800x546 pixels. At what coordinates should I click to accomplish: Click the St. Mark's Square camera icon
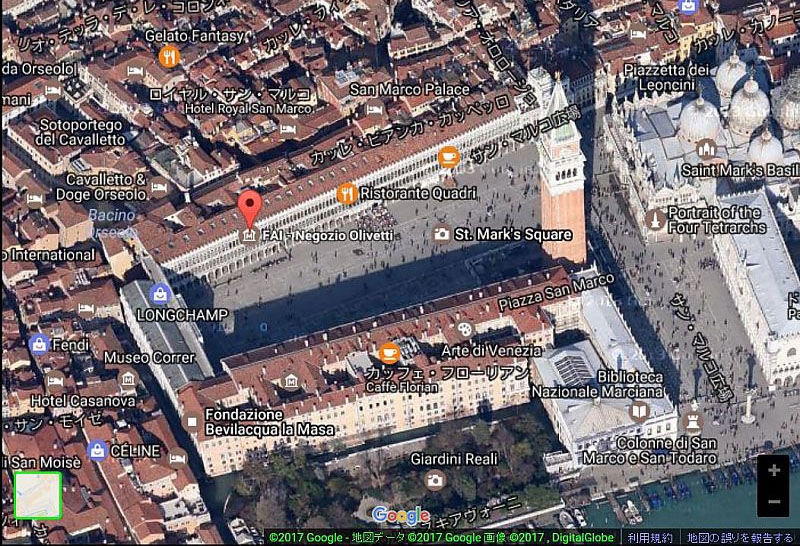[442, 234]
